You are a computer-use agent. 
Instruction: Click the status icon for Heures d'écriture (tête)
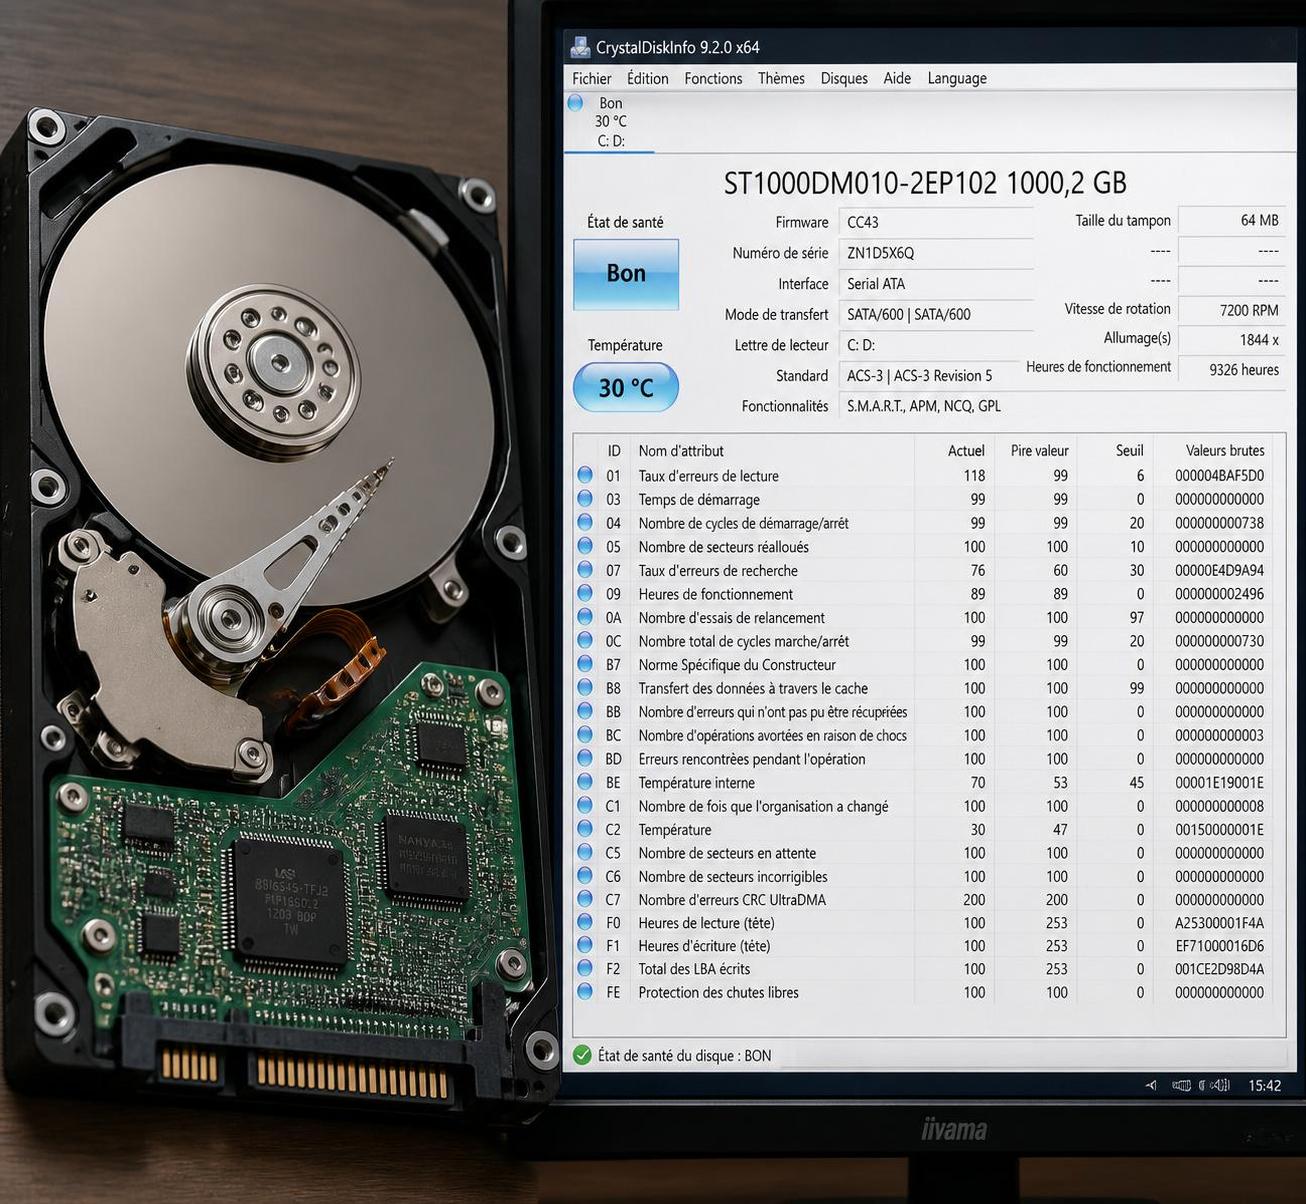pyautogui.click(x=585, y=945)
